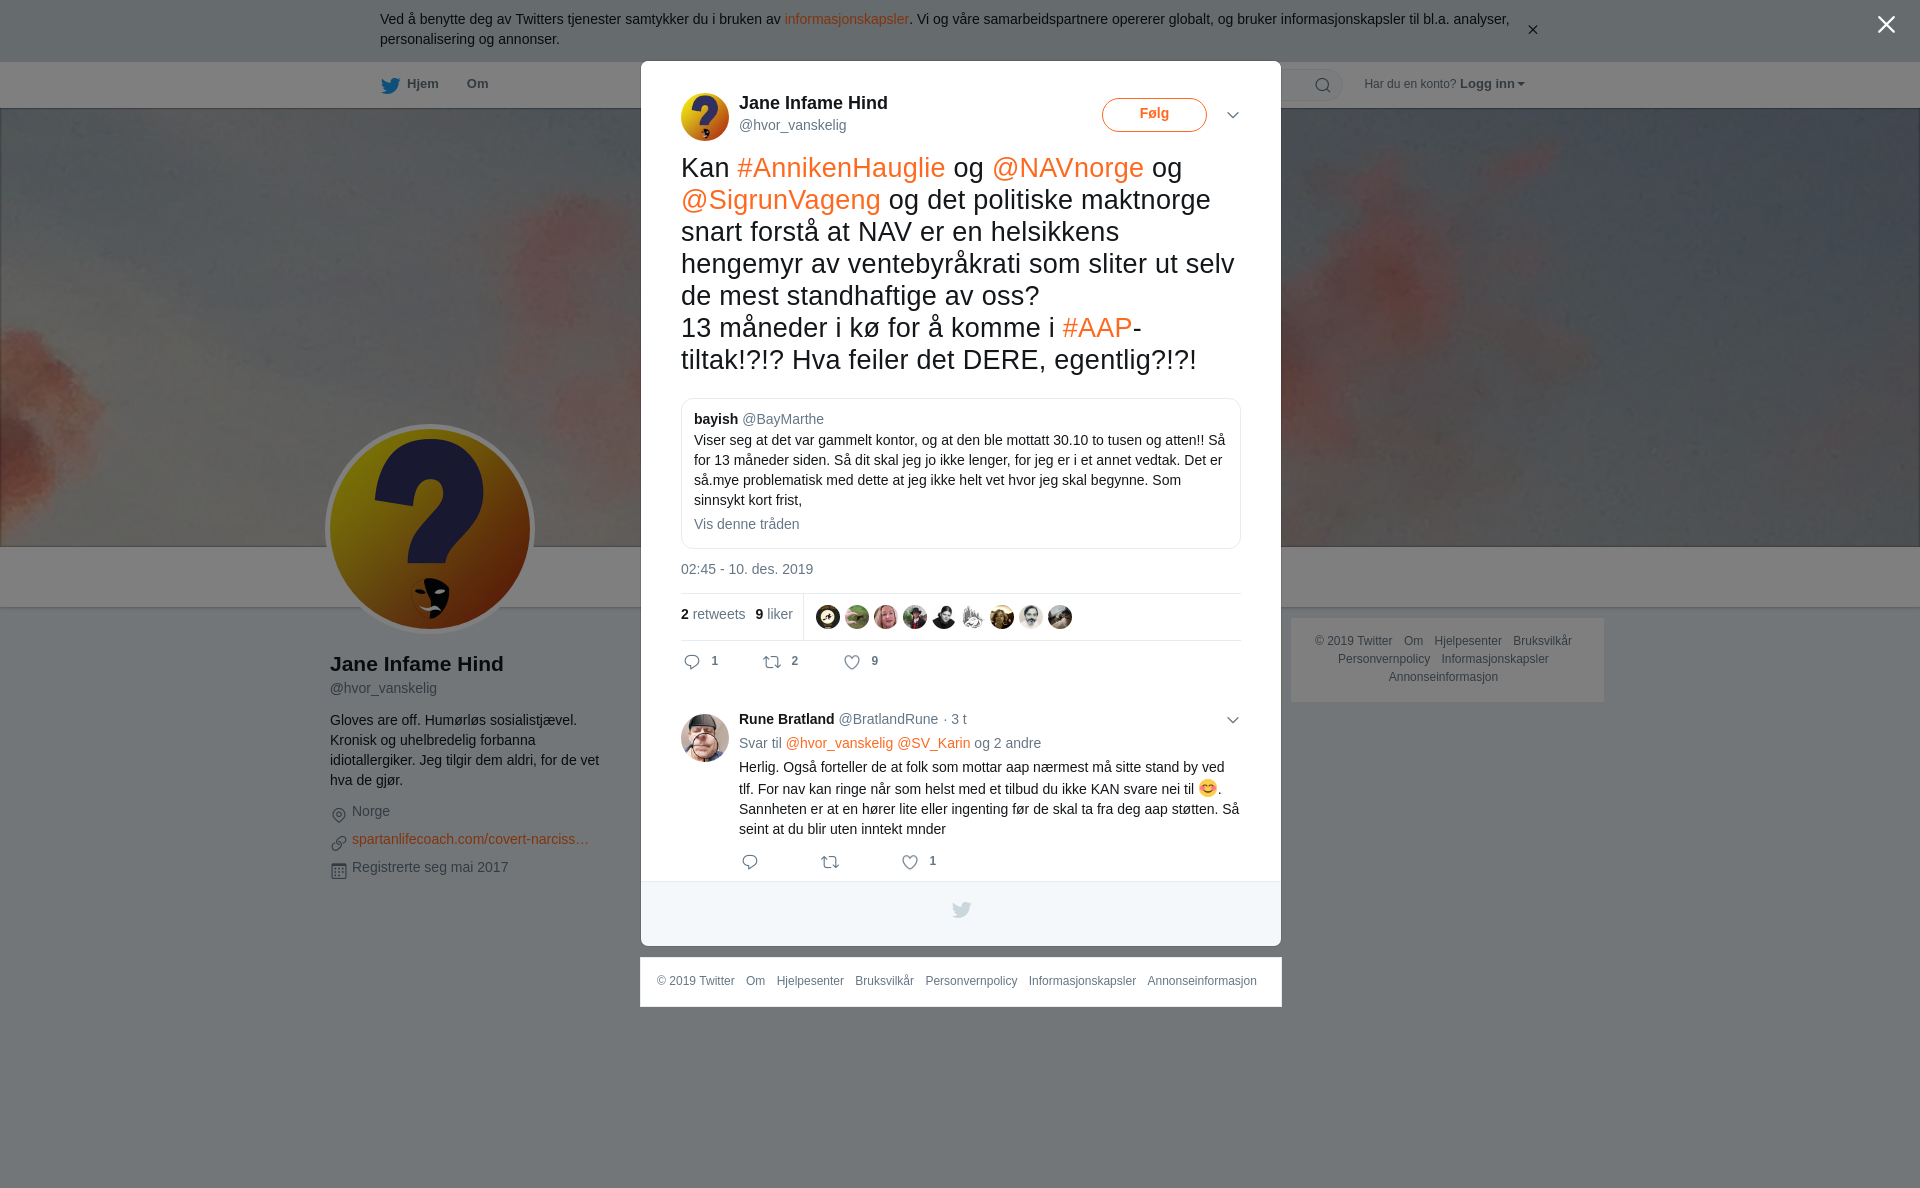This screenshot has height=1188, width=1920.
Task: Dismiss the cookie notice banner
Action: pyautogui.click(x=1532, y=30)
